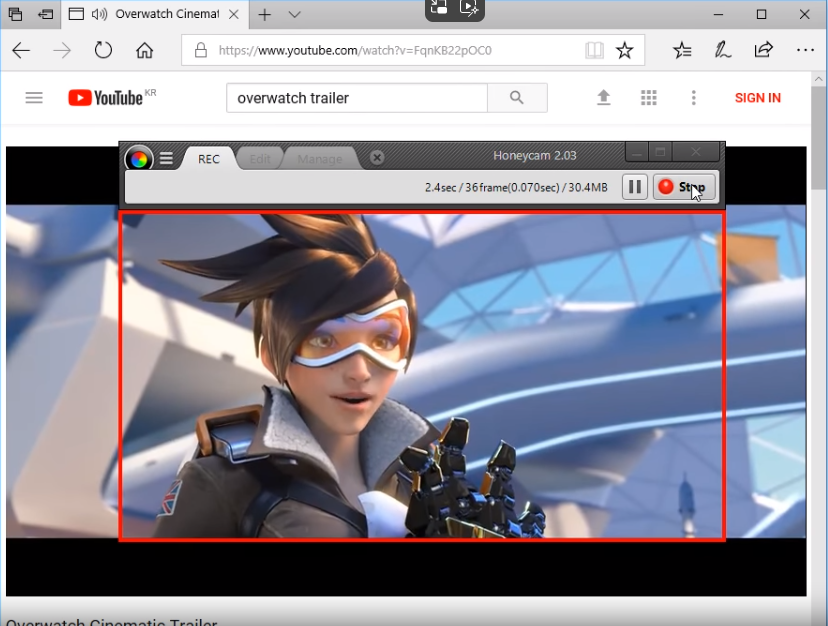Open the Manage tab in Honeycam
This screenshot has height=626, width=828.
pos(319,159)
